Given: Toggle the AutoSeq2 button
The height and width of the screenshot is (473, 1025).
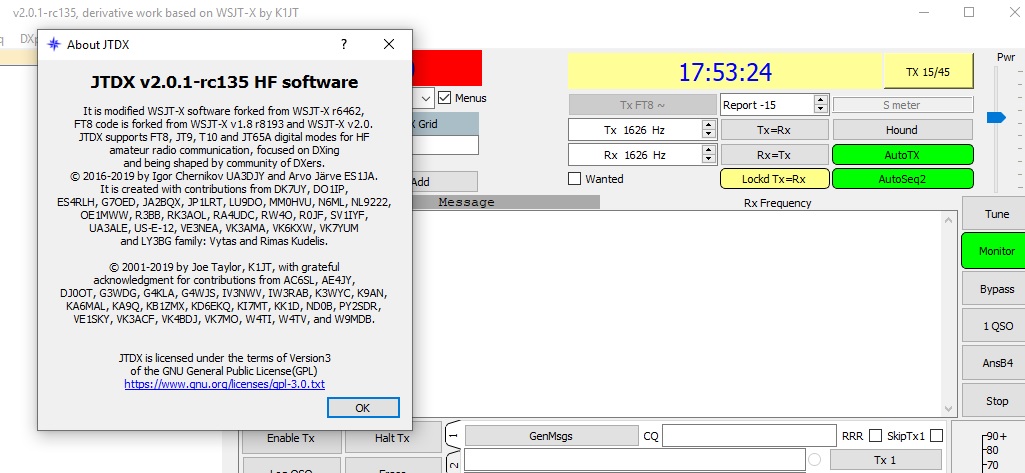Looking at the screenshot, I should 902,179.
